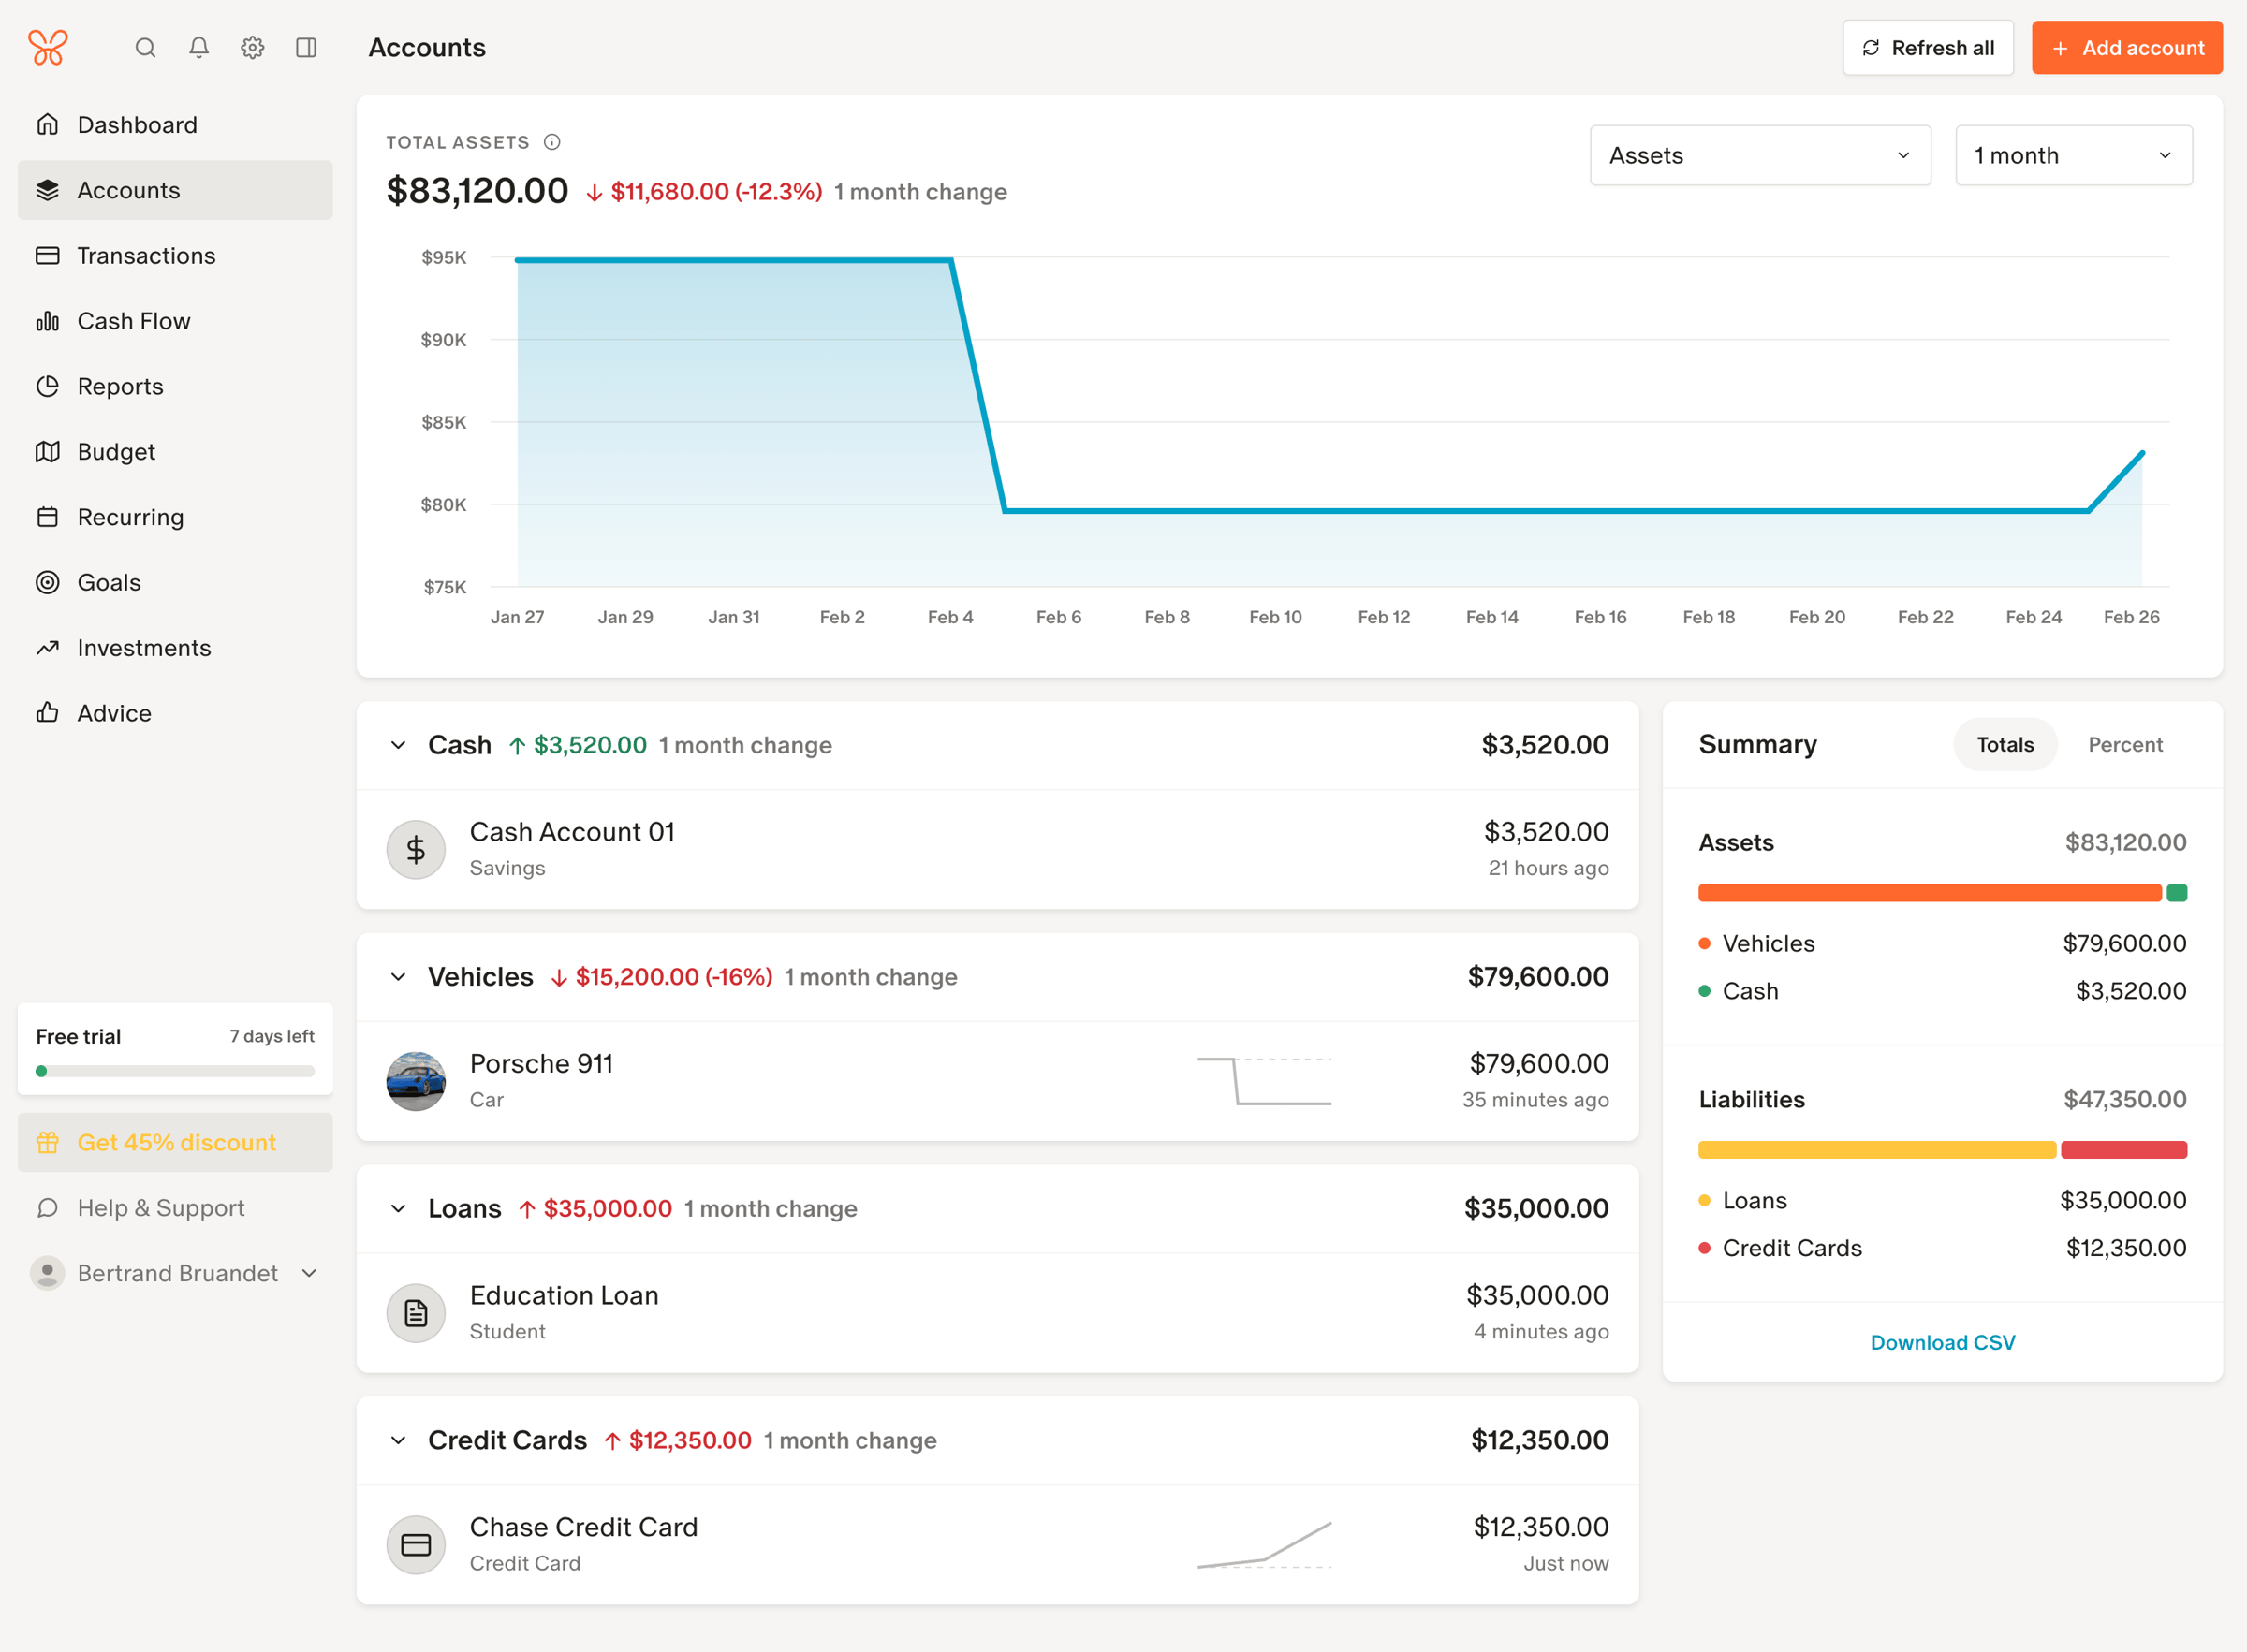
Task: Open notifications bell icon
Action: (199, 47)
